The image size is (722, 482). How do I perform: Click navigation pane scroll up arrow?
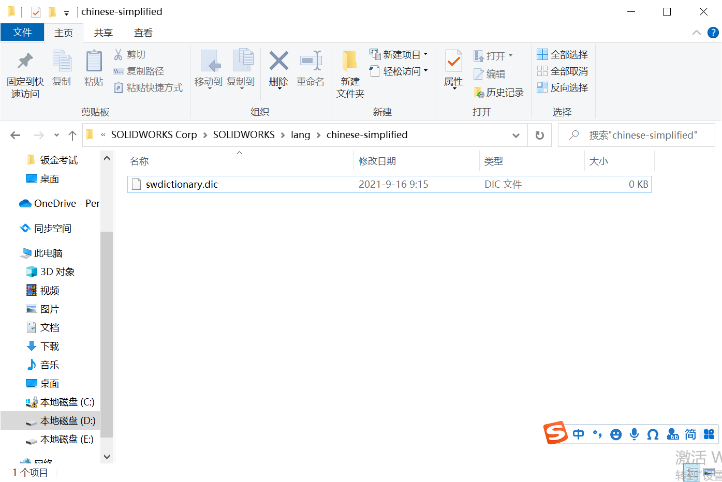pyautogui.click(x=107, y=158)
